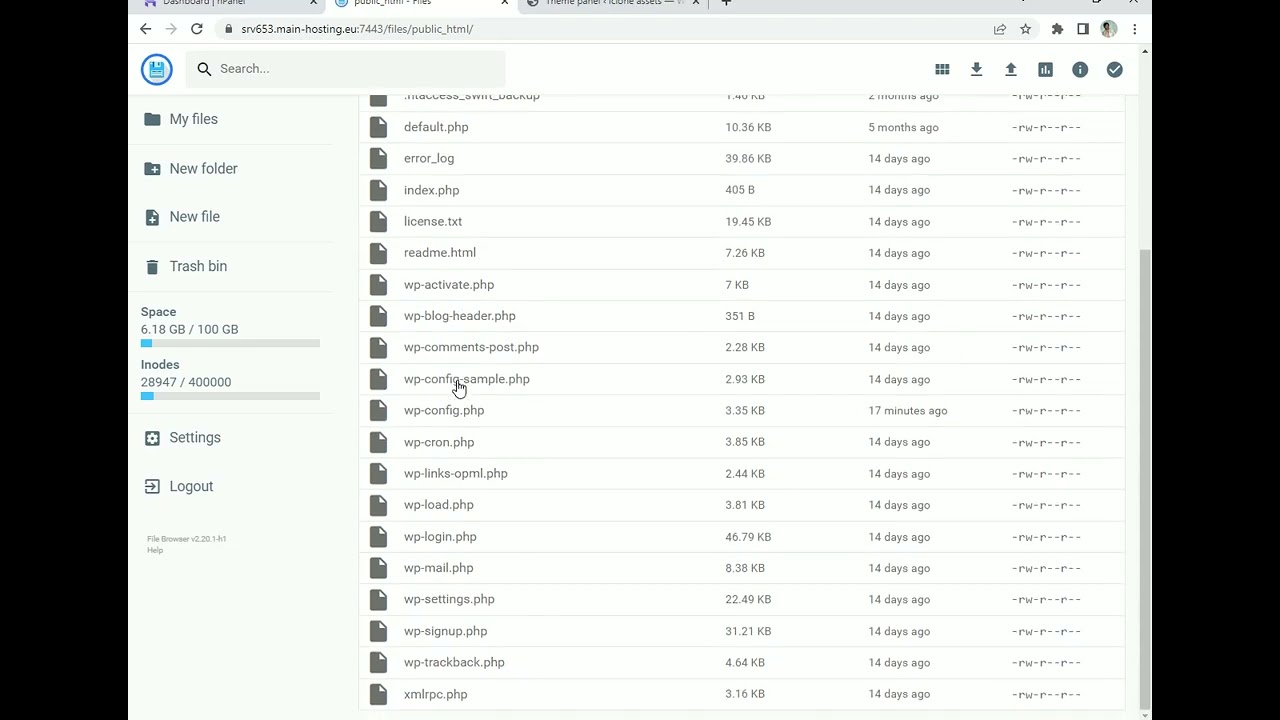
Task: Bookmark the page with the star icon
Action: (x=1025, y=29)
